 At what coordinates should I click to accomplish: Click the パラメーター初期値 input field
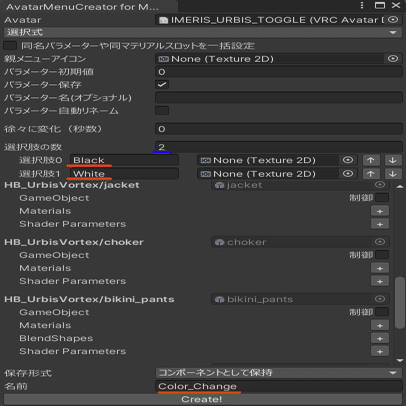[279, 72]
